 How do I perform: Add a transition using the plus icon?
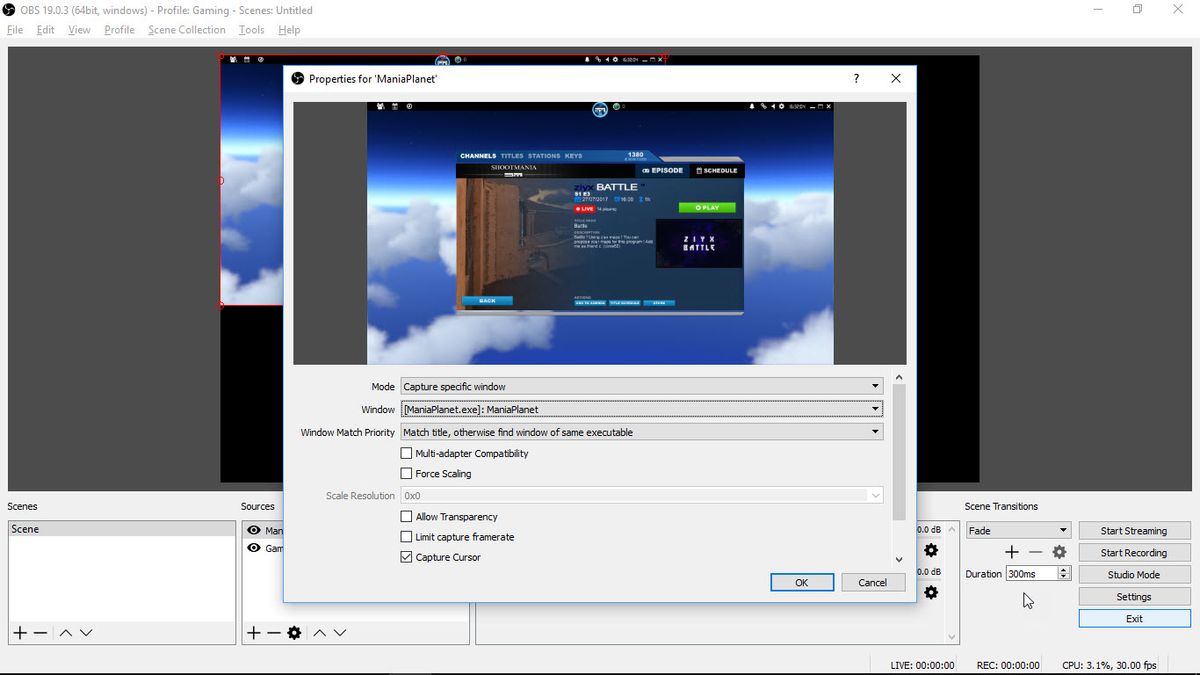pyautogui.click(x=1011, y=551)
